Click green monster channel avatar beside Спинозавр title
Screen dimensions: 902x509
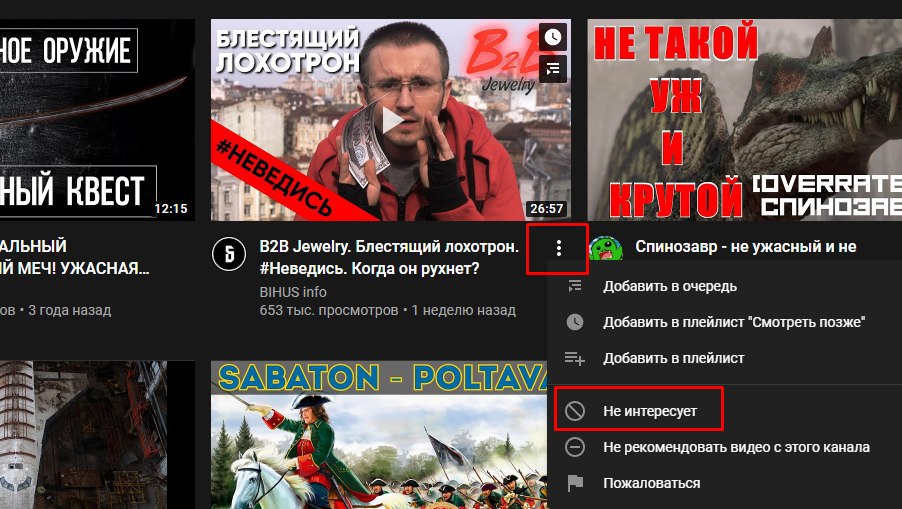click(606, 250)
